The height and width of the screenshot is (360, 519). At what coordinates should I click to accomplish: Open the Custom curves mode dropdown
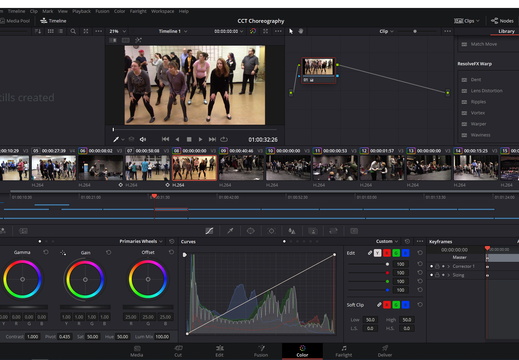387,241
